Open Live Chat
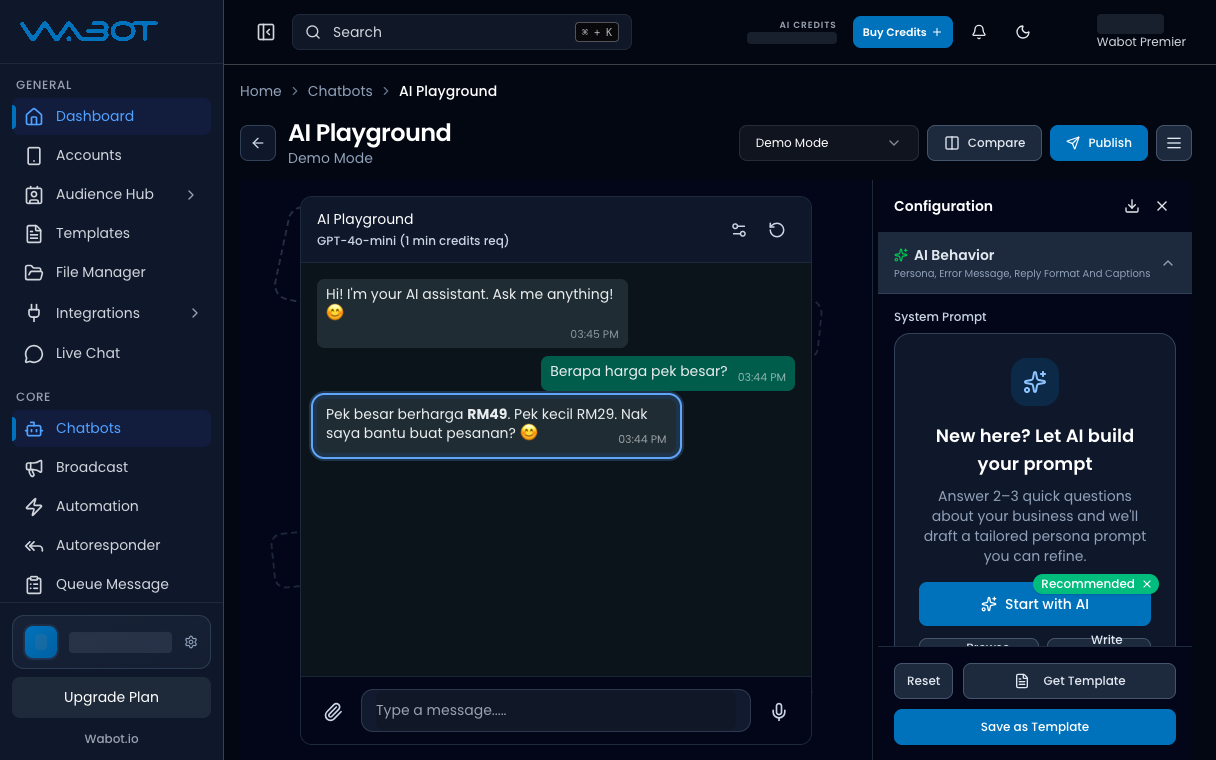Viewport: 1216px width, 760px height. (111, 353)
